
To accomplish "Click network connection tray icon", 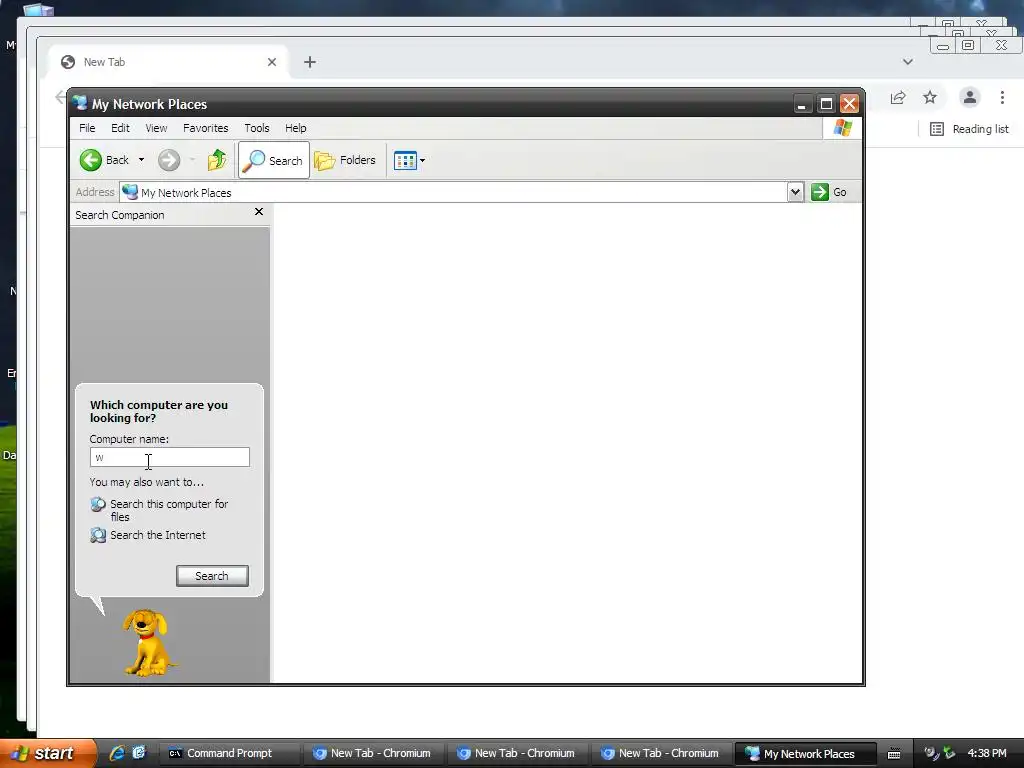I will pos(949,754).
